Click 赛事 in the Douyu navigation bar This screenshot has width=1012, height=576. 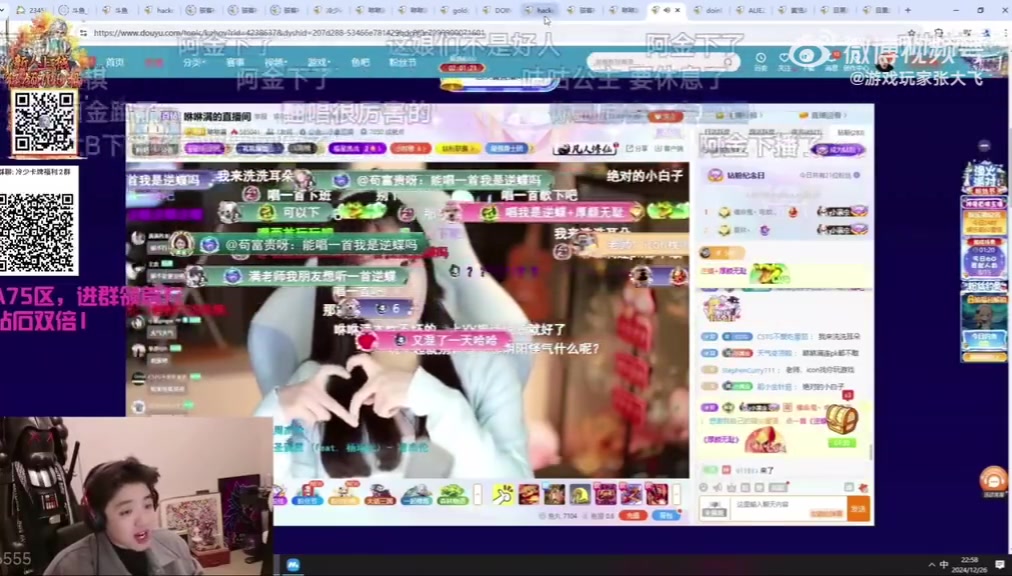point(235,63)
